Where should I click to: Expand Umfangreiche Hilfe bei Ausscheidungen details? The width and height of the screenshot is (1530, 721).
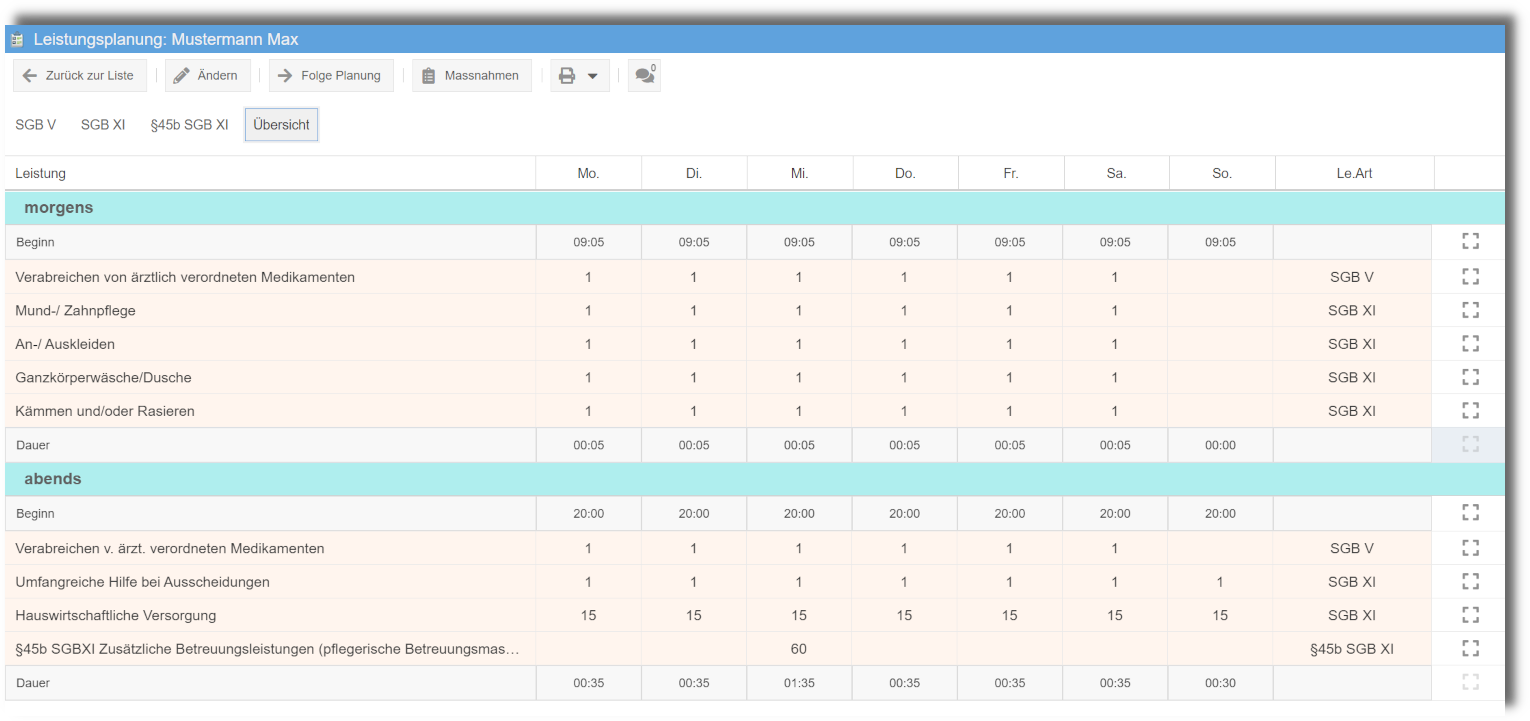coord(1469,581)
